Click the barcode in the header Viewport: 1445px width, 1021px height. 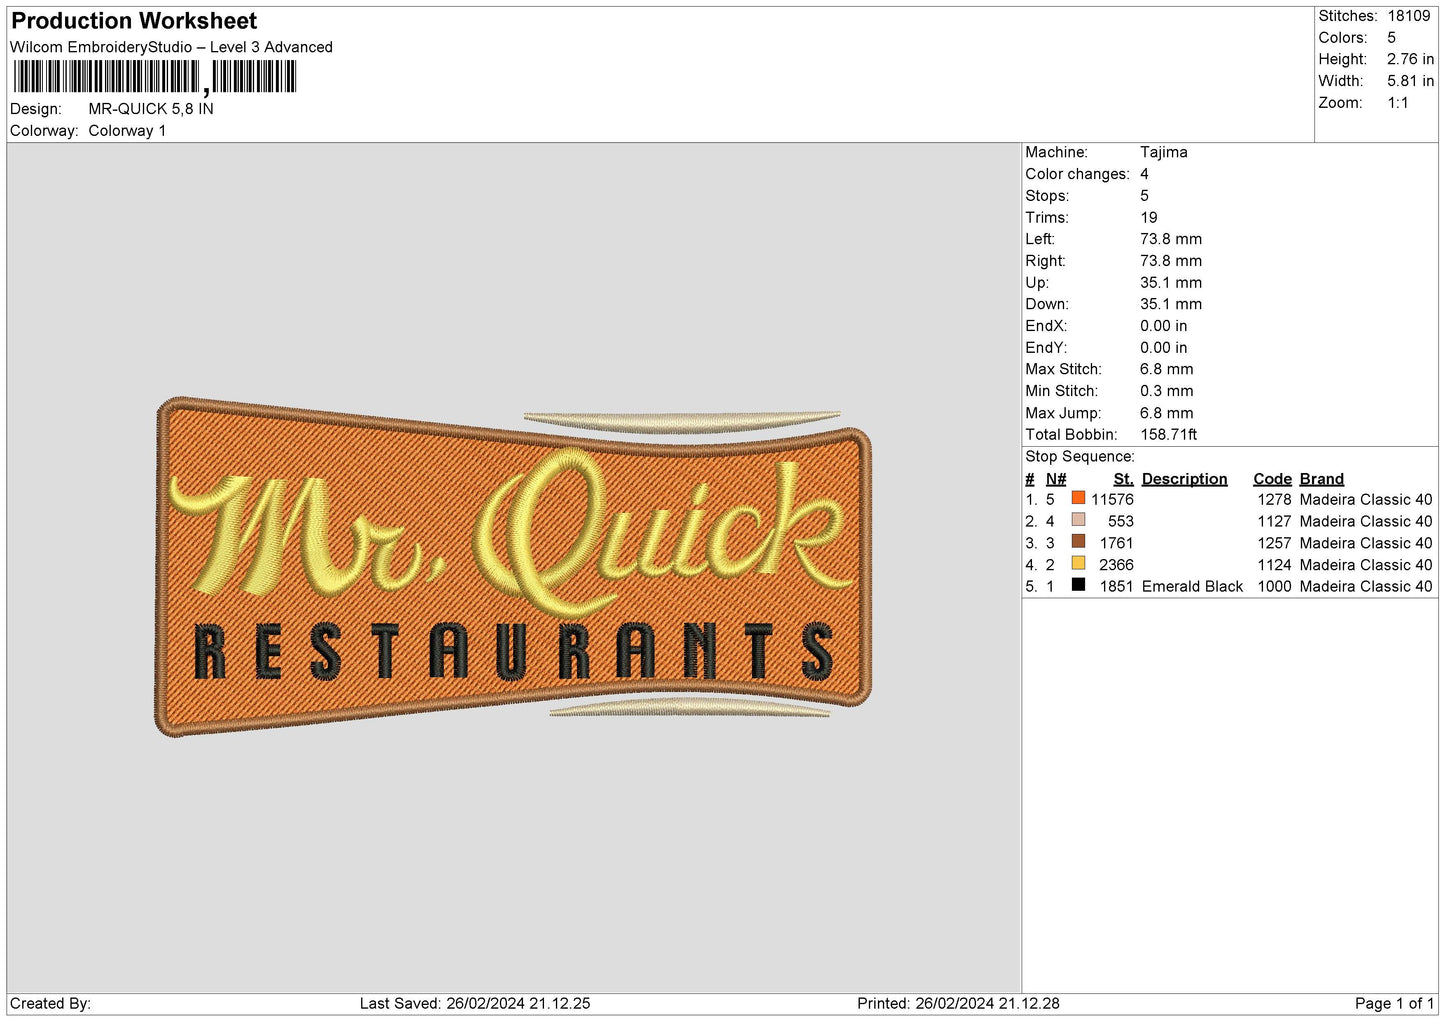(x=155, y=77)
